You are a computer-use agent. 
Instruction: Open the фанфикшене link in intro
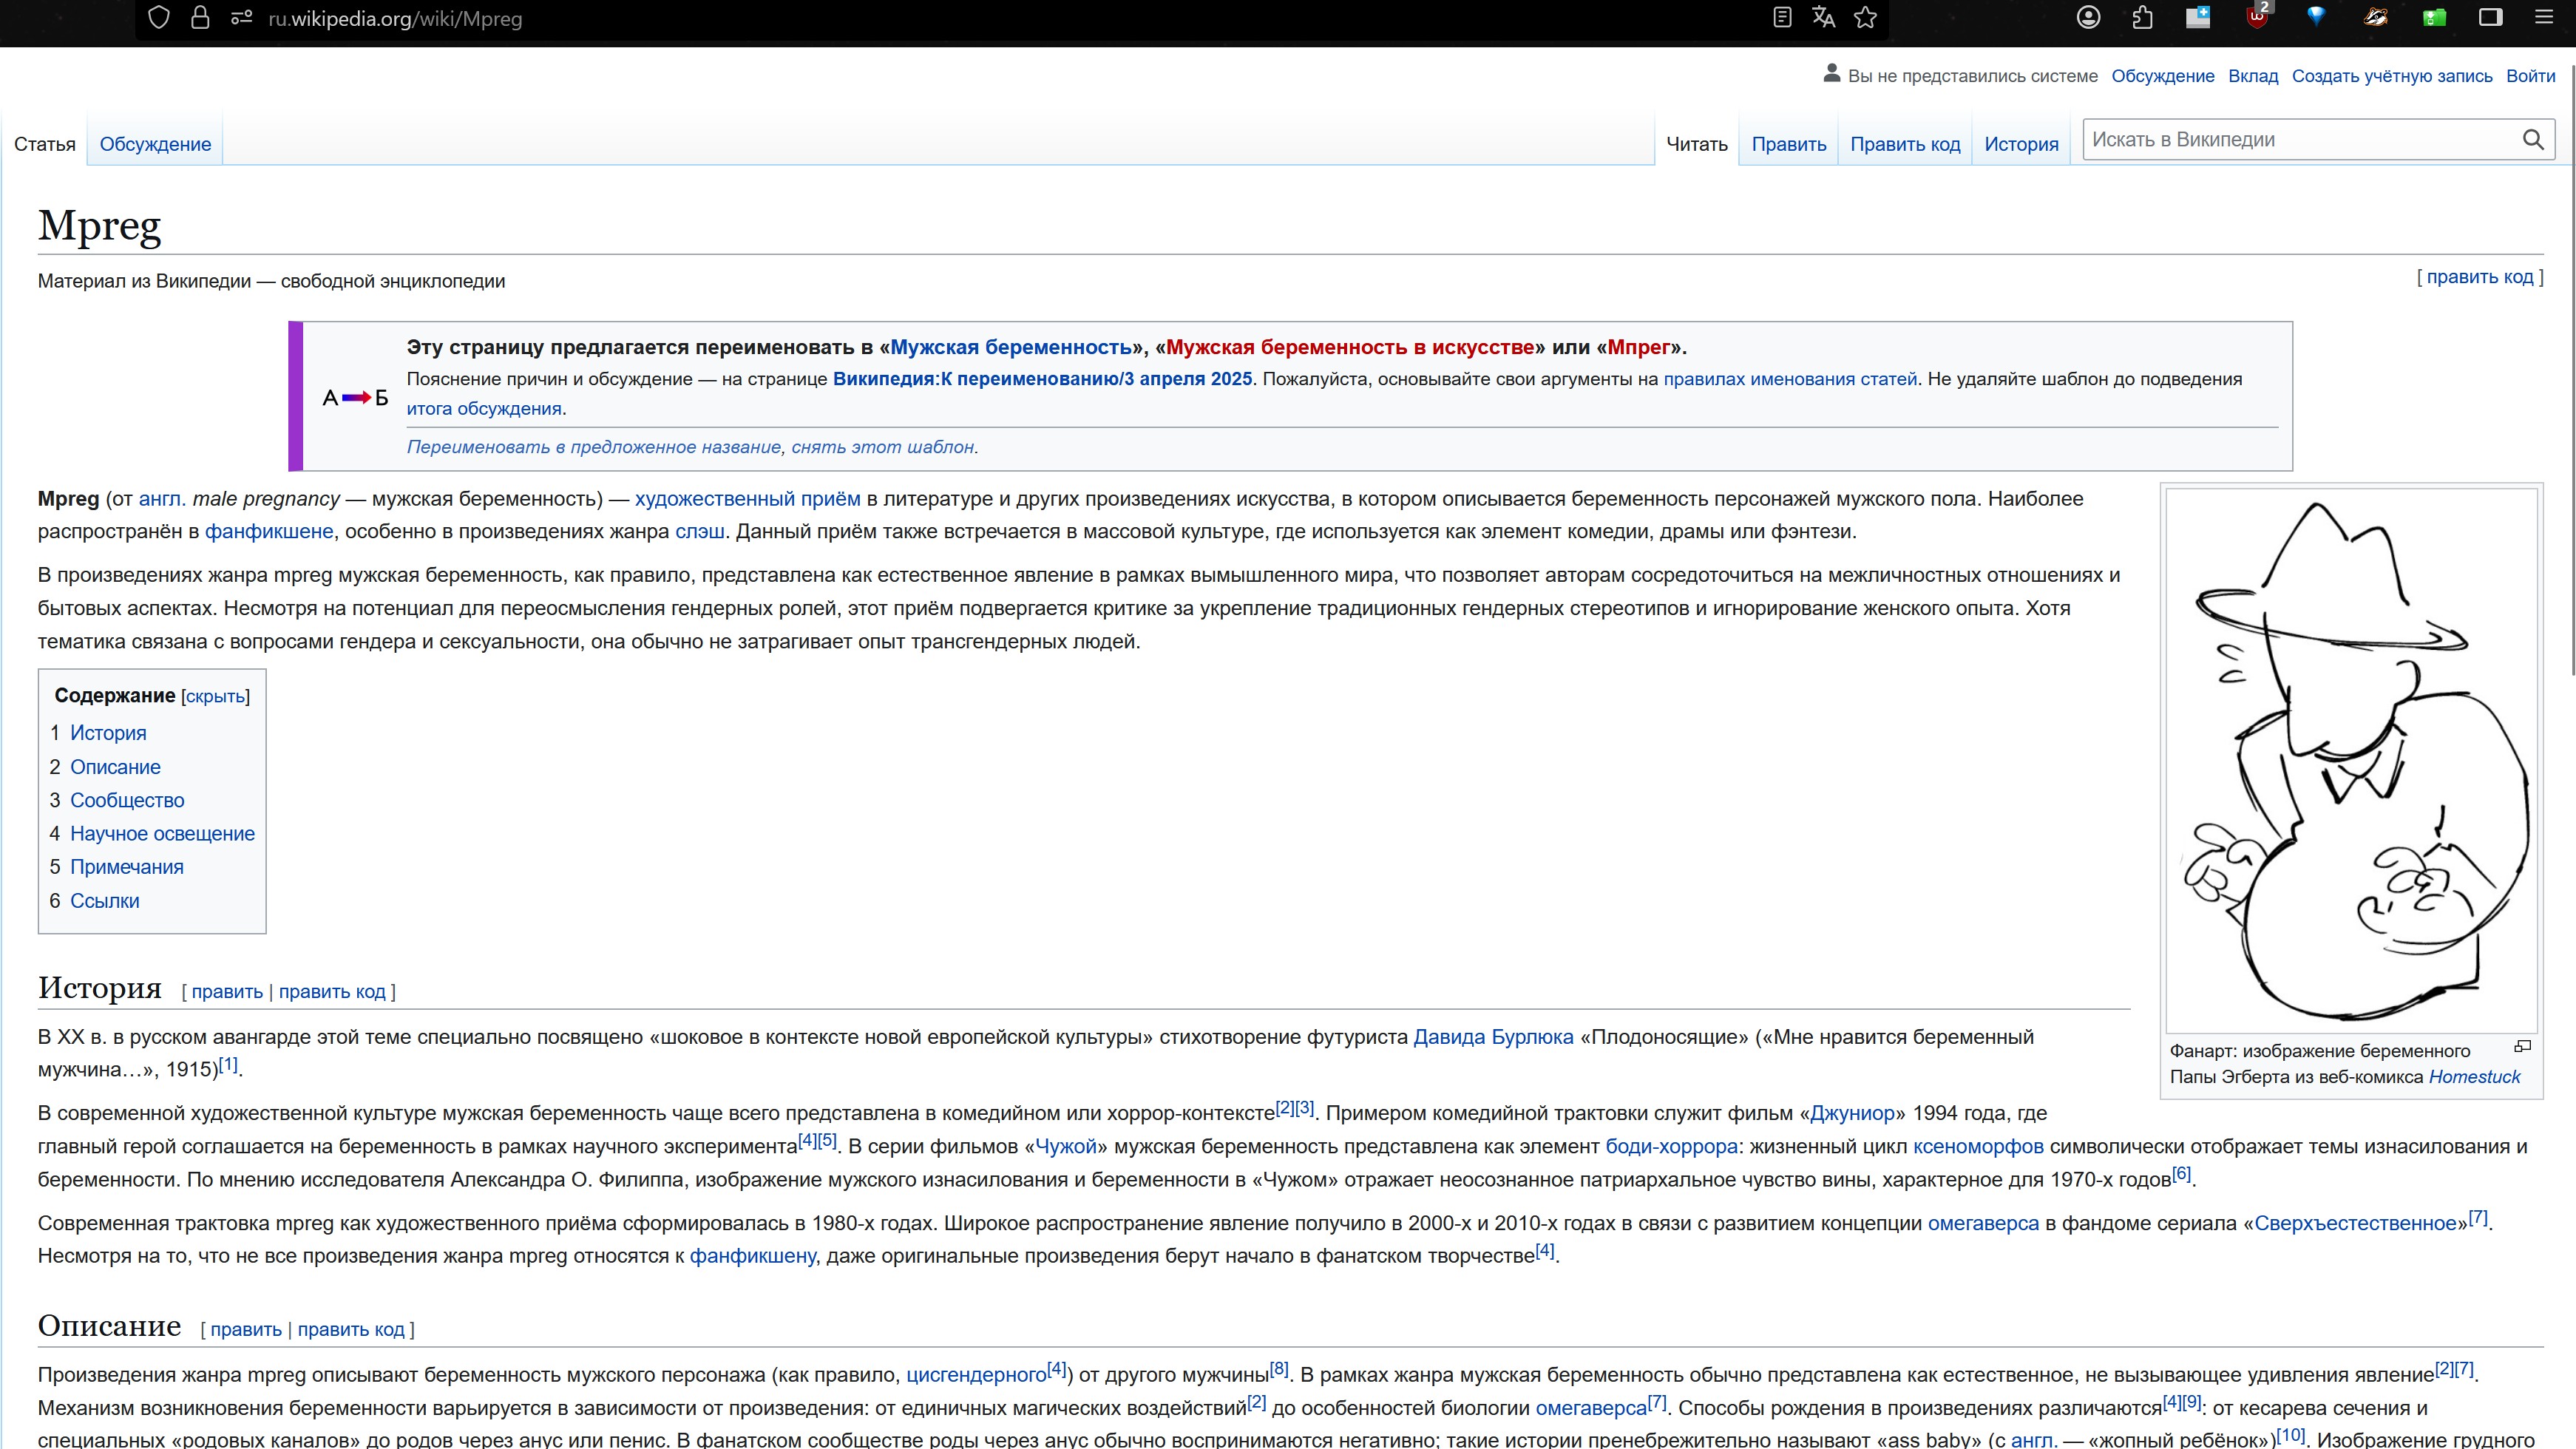click(x=269, y=532)
